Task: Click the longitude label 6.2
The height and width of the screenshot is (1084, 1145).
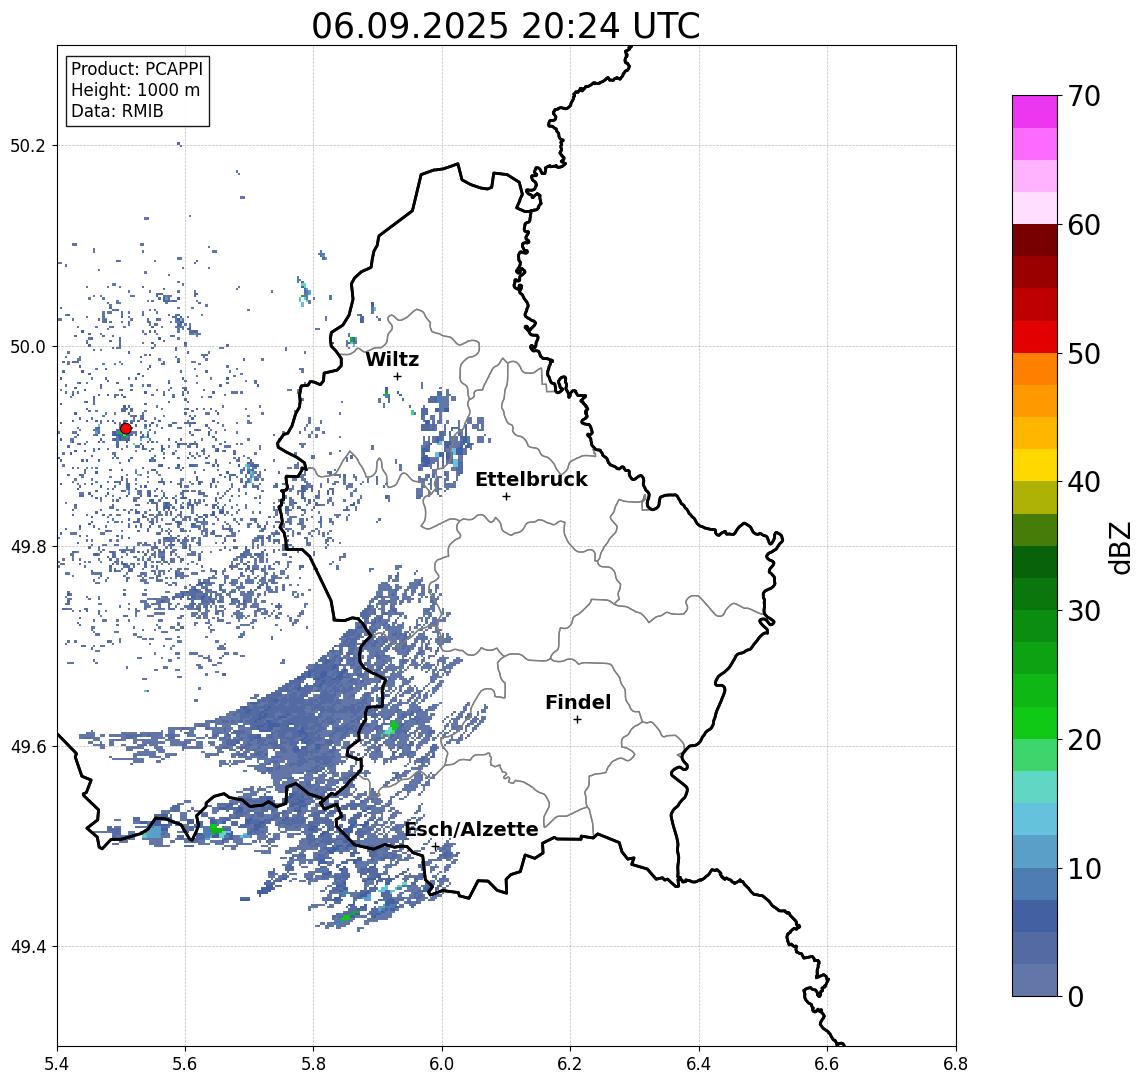Action: tap(570, 1064)
